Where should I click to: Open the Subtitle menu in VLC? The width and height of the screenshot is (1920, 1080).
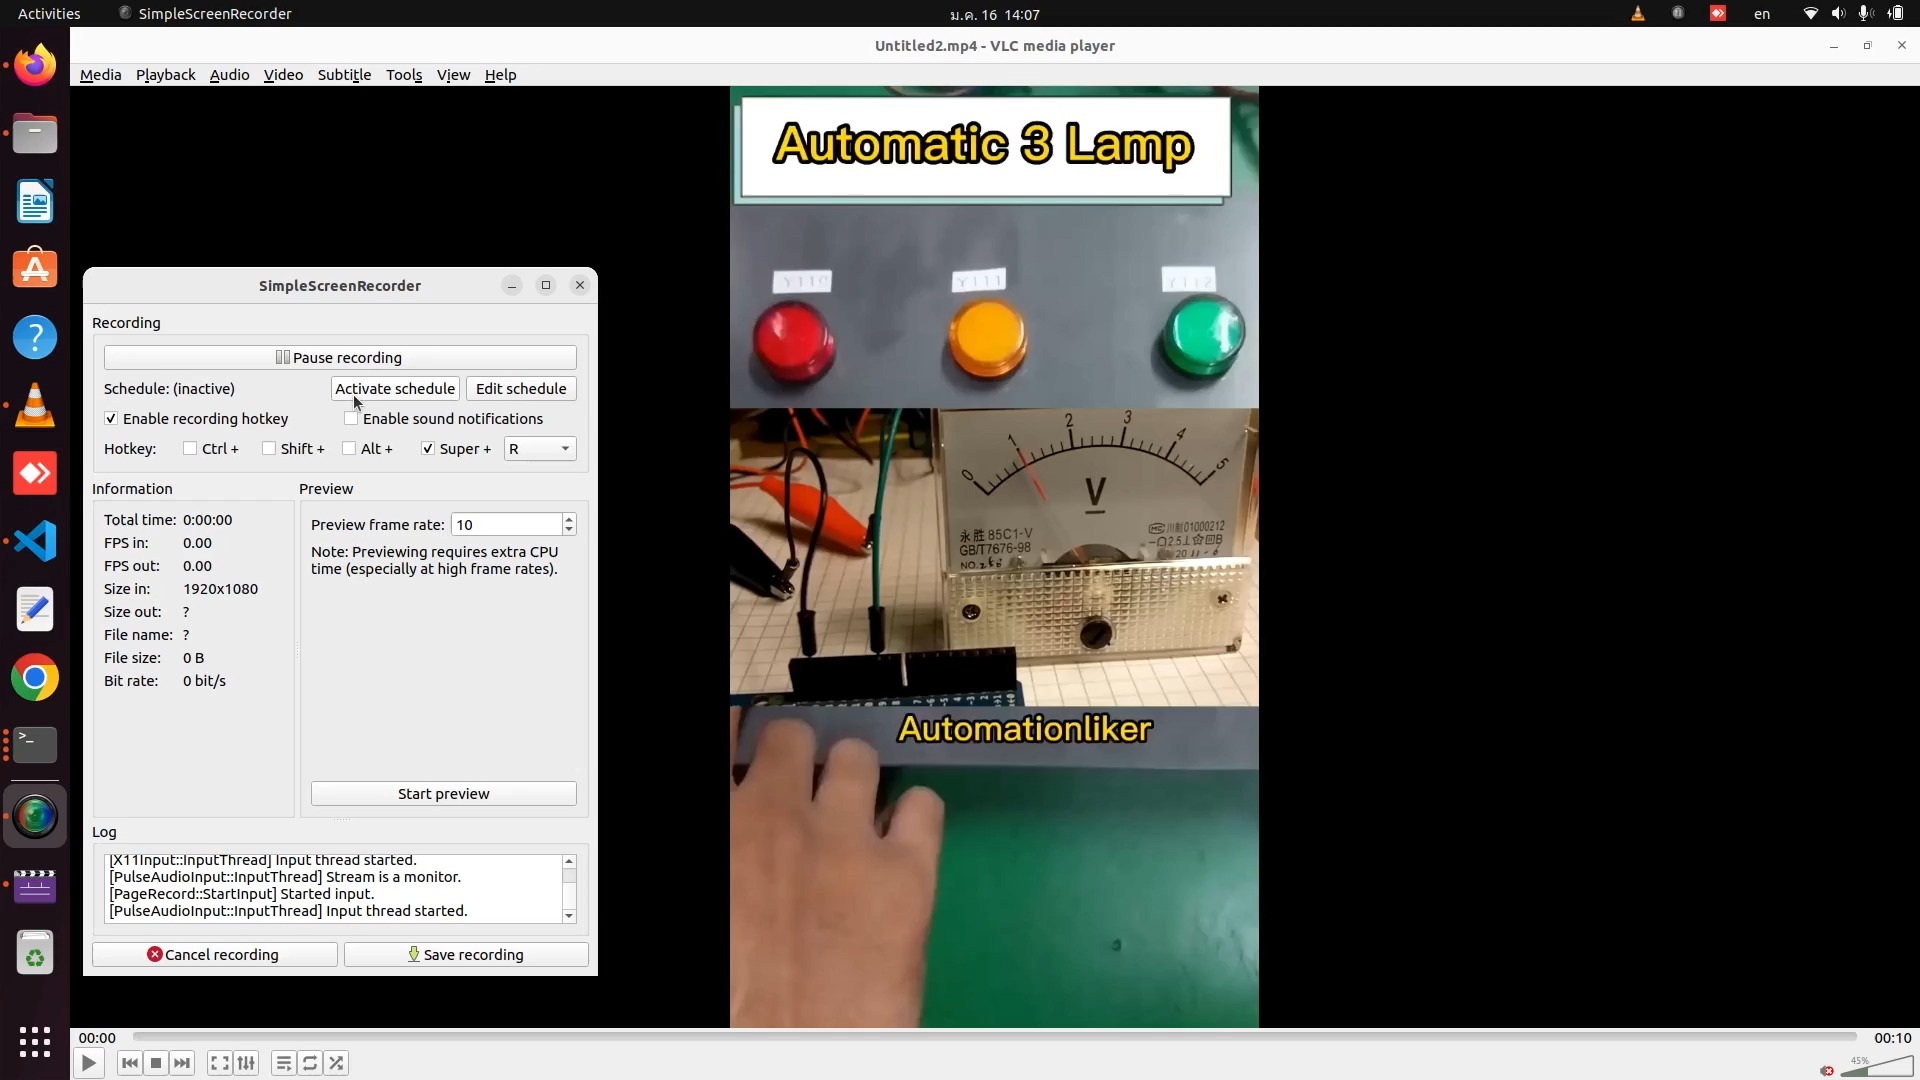[x=343, y=74]
